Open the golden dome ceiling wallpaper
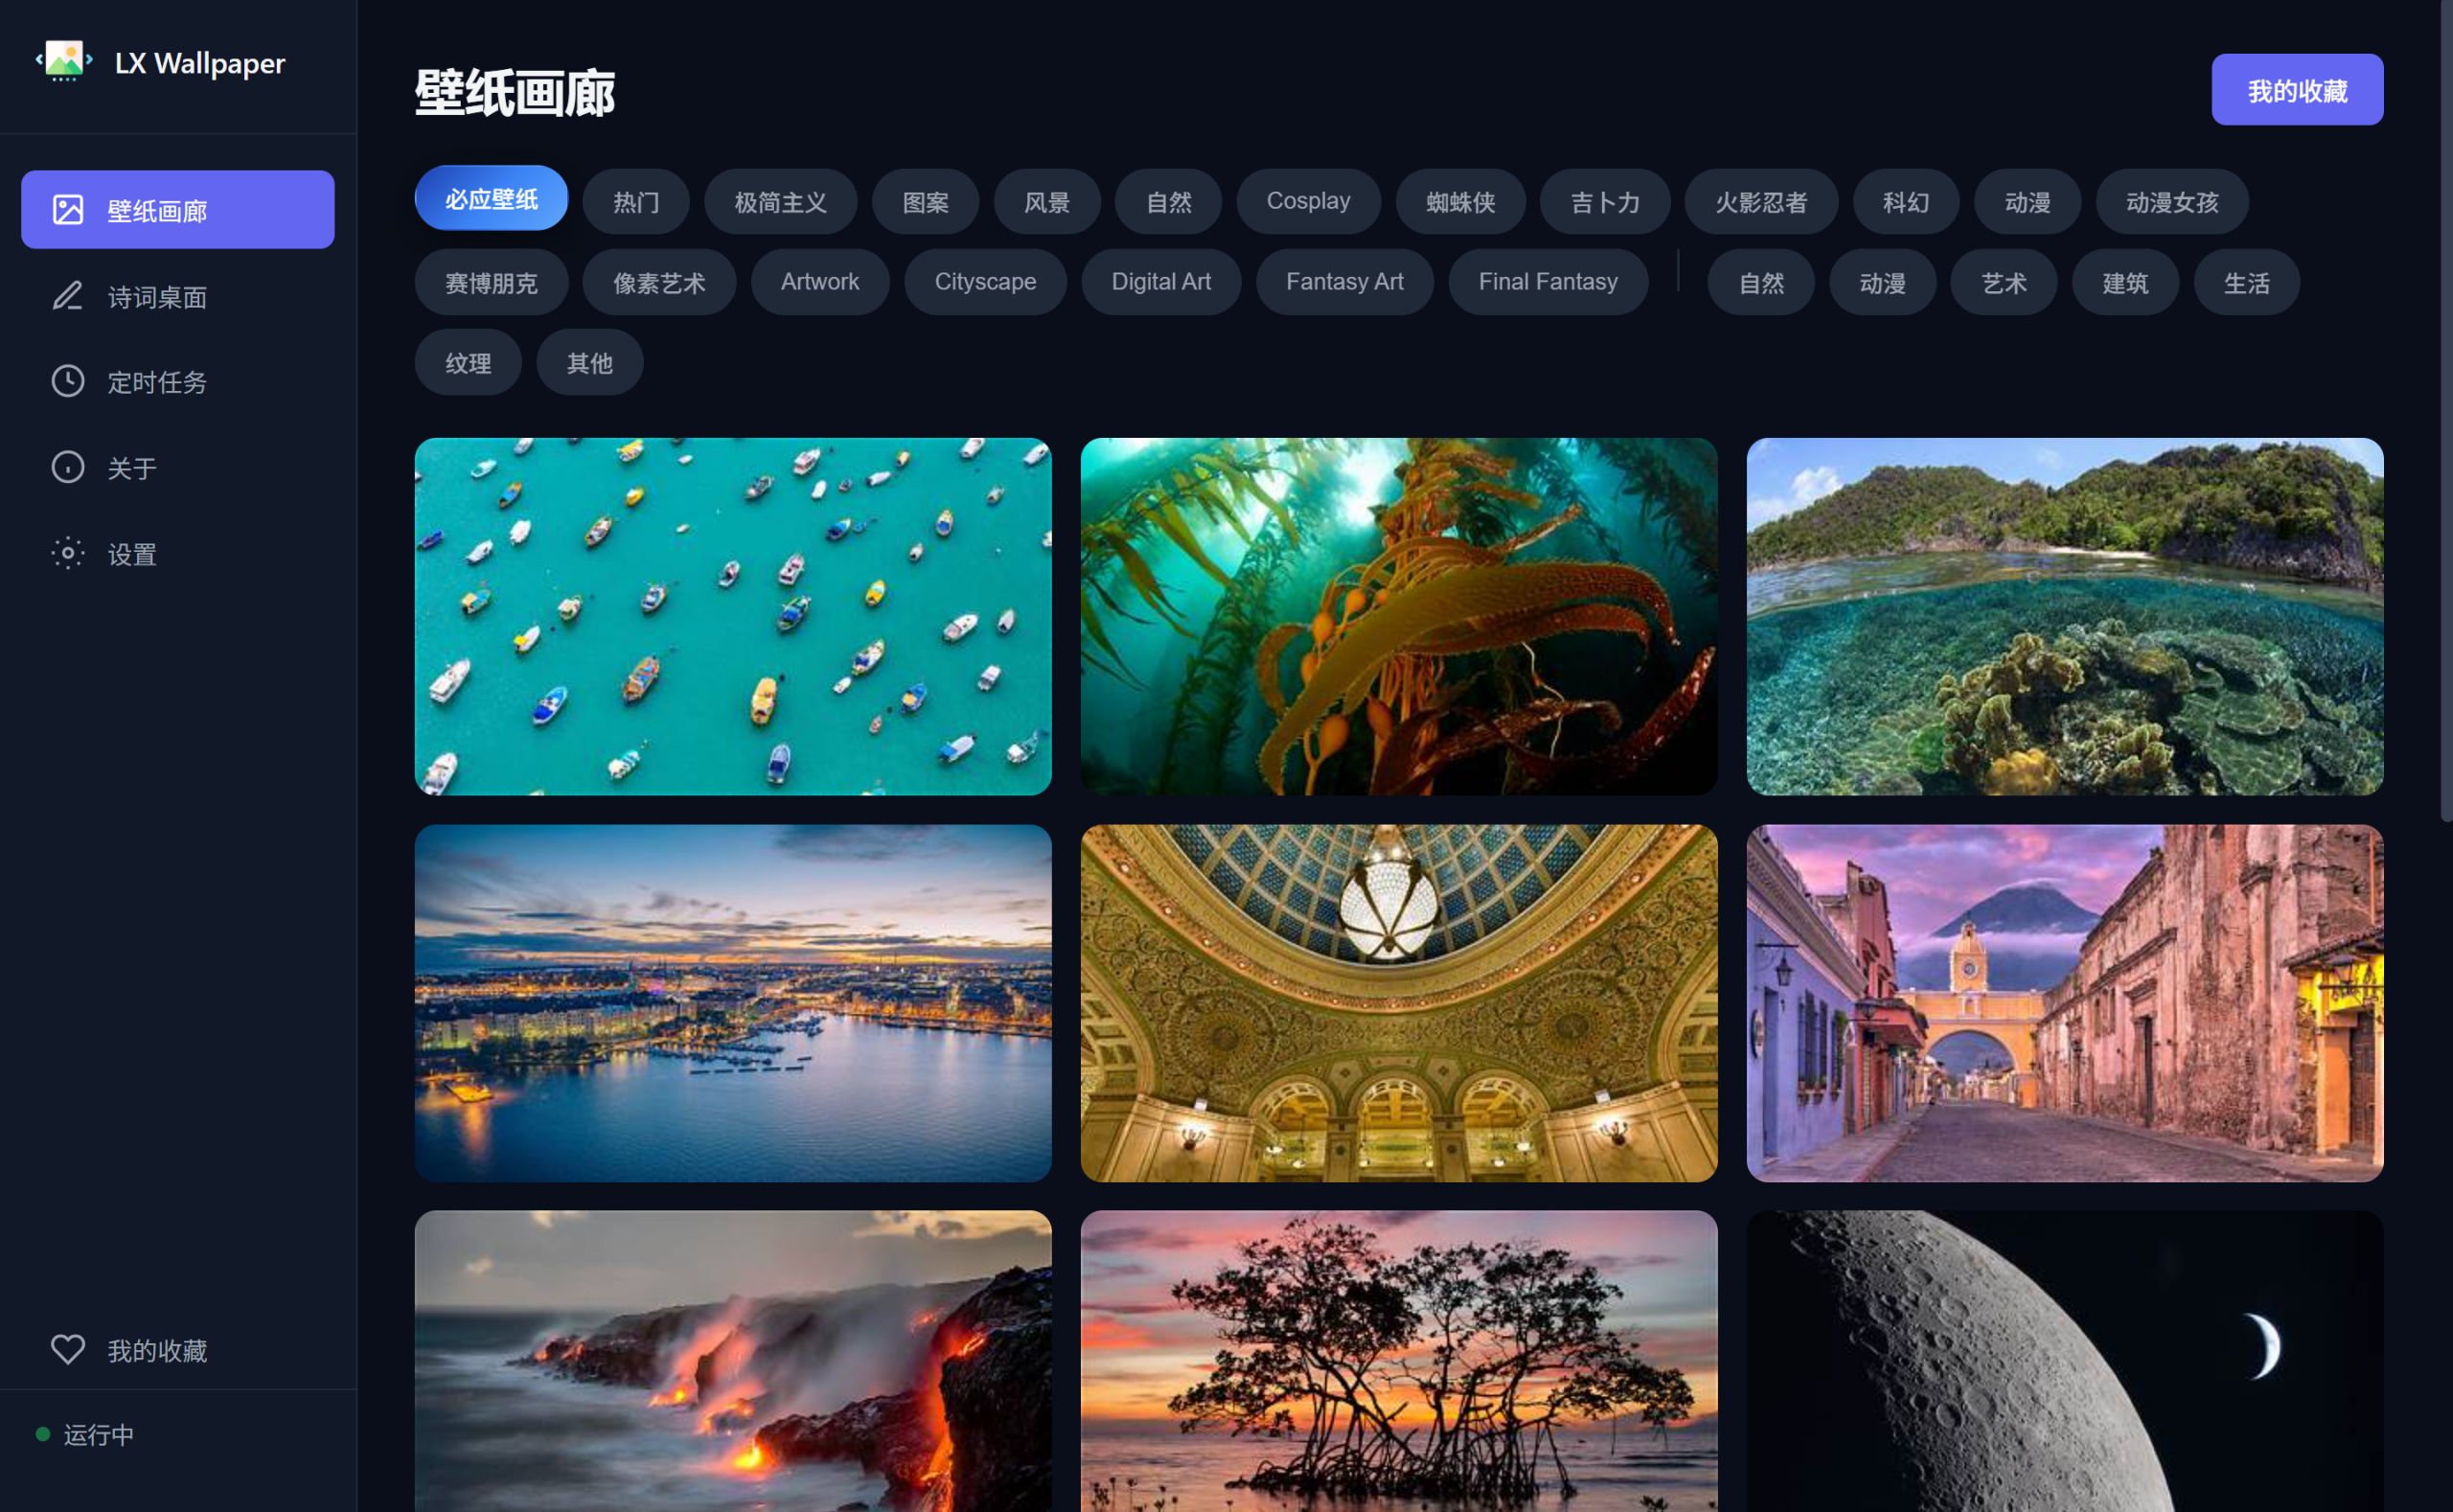The image size is (2453, 1512). click(x=1399, y=1003)
